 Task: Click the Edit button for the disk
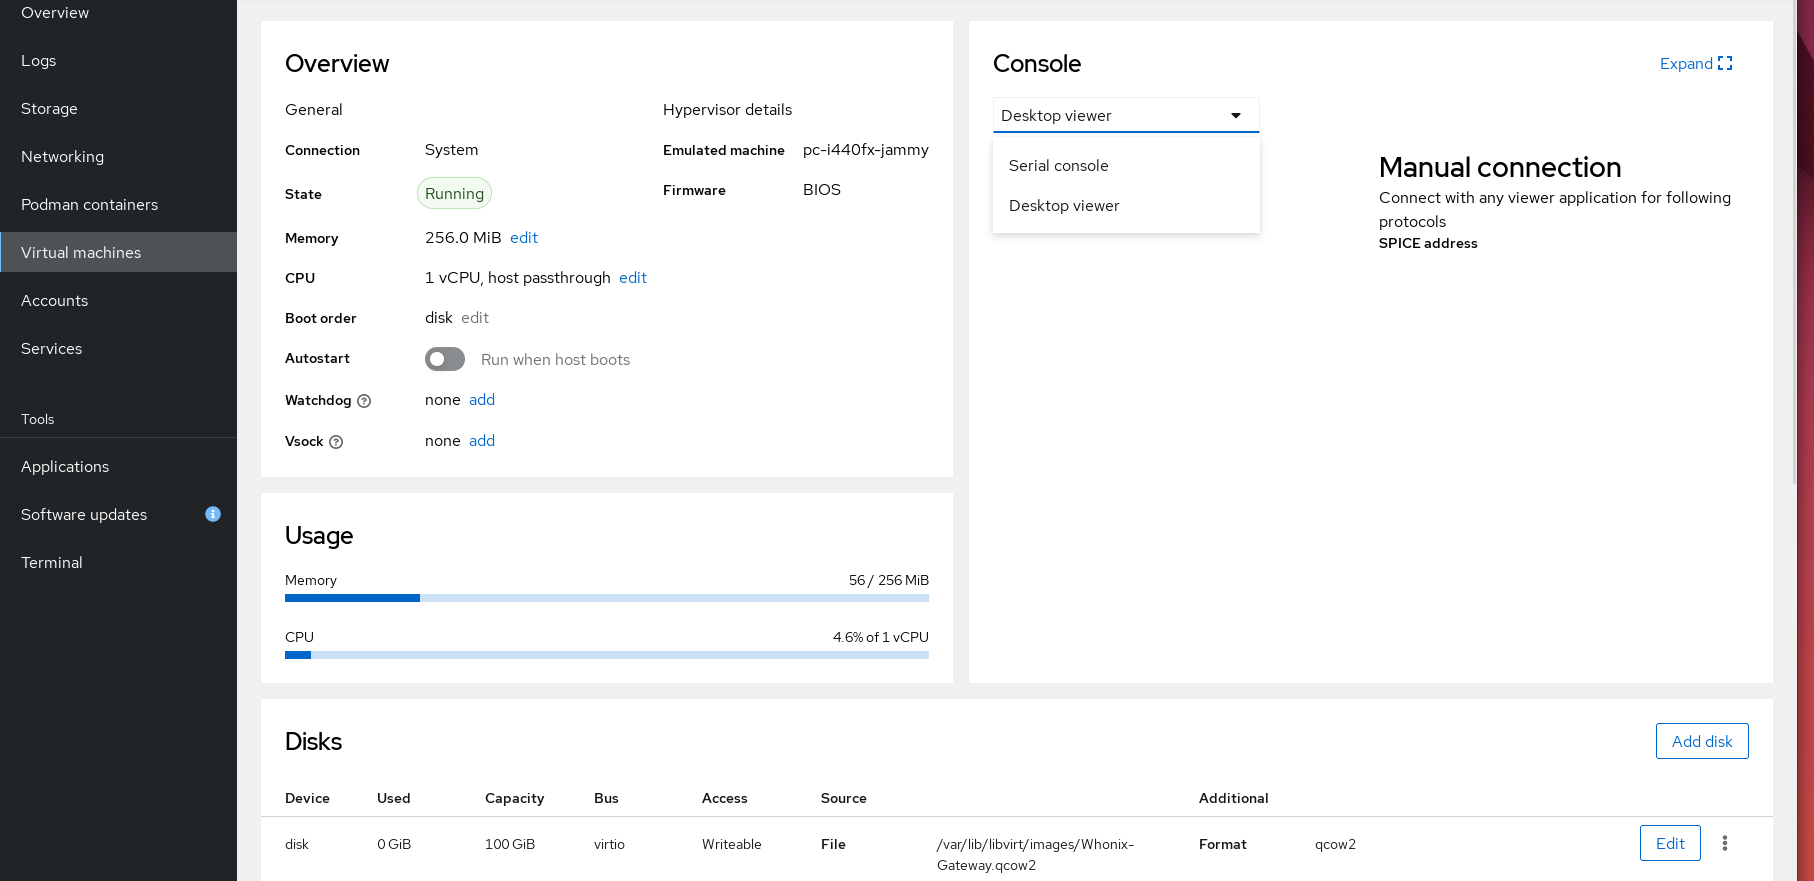(x=1669, y=843)
